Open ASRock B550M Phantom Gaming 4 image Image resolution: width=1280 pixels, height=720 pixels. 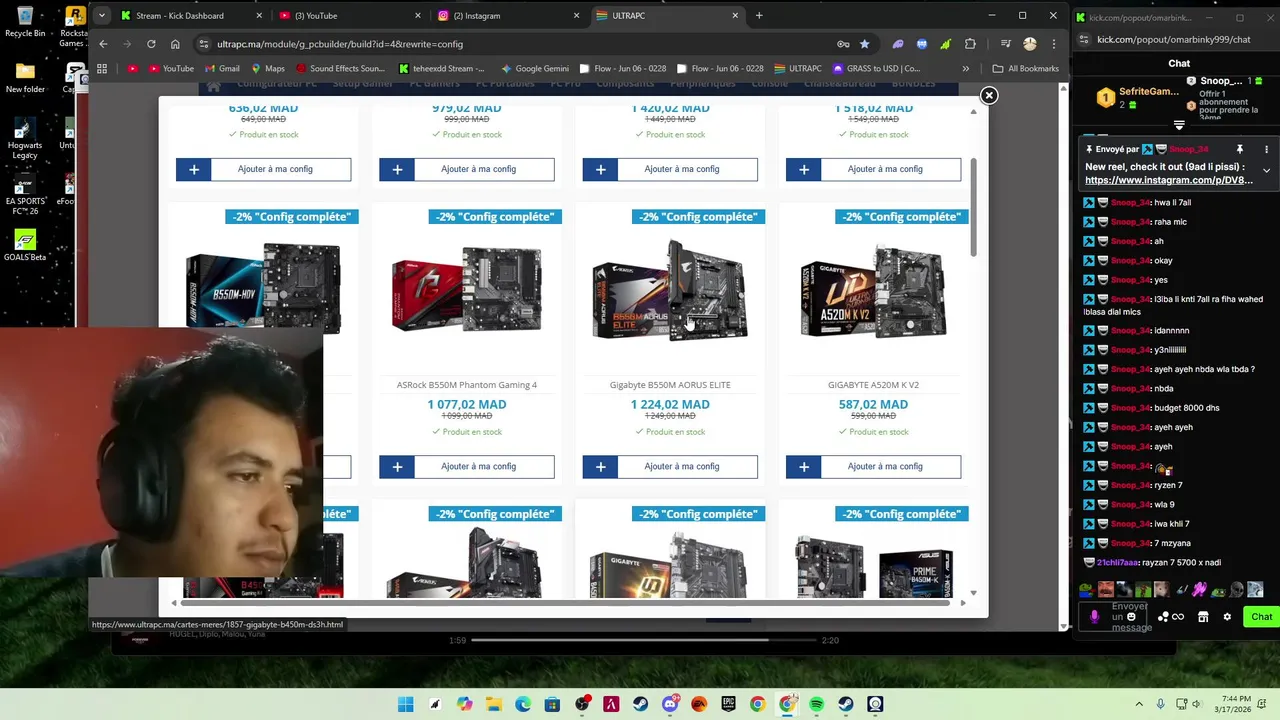[466, 290]
